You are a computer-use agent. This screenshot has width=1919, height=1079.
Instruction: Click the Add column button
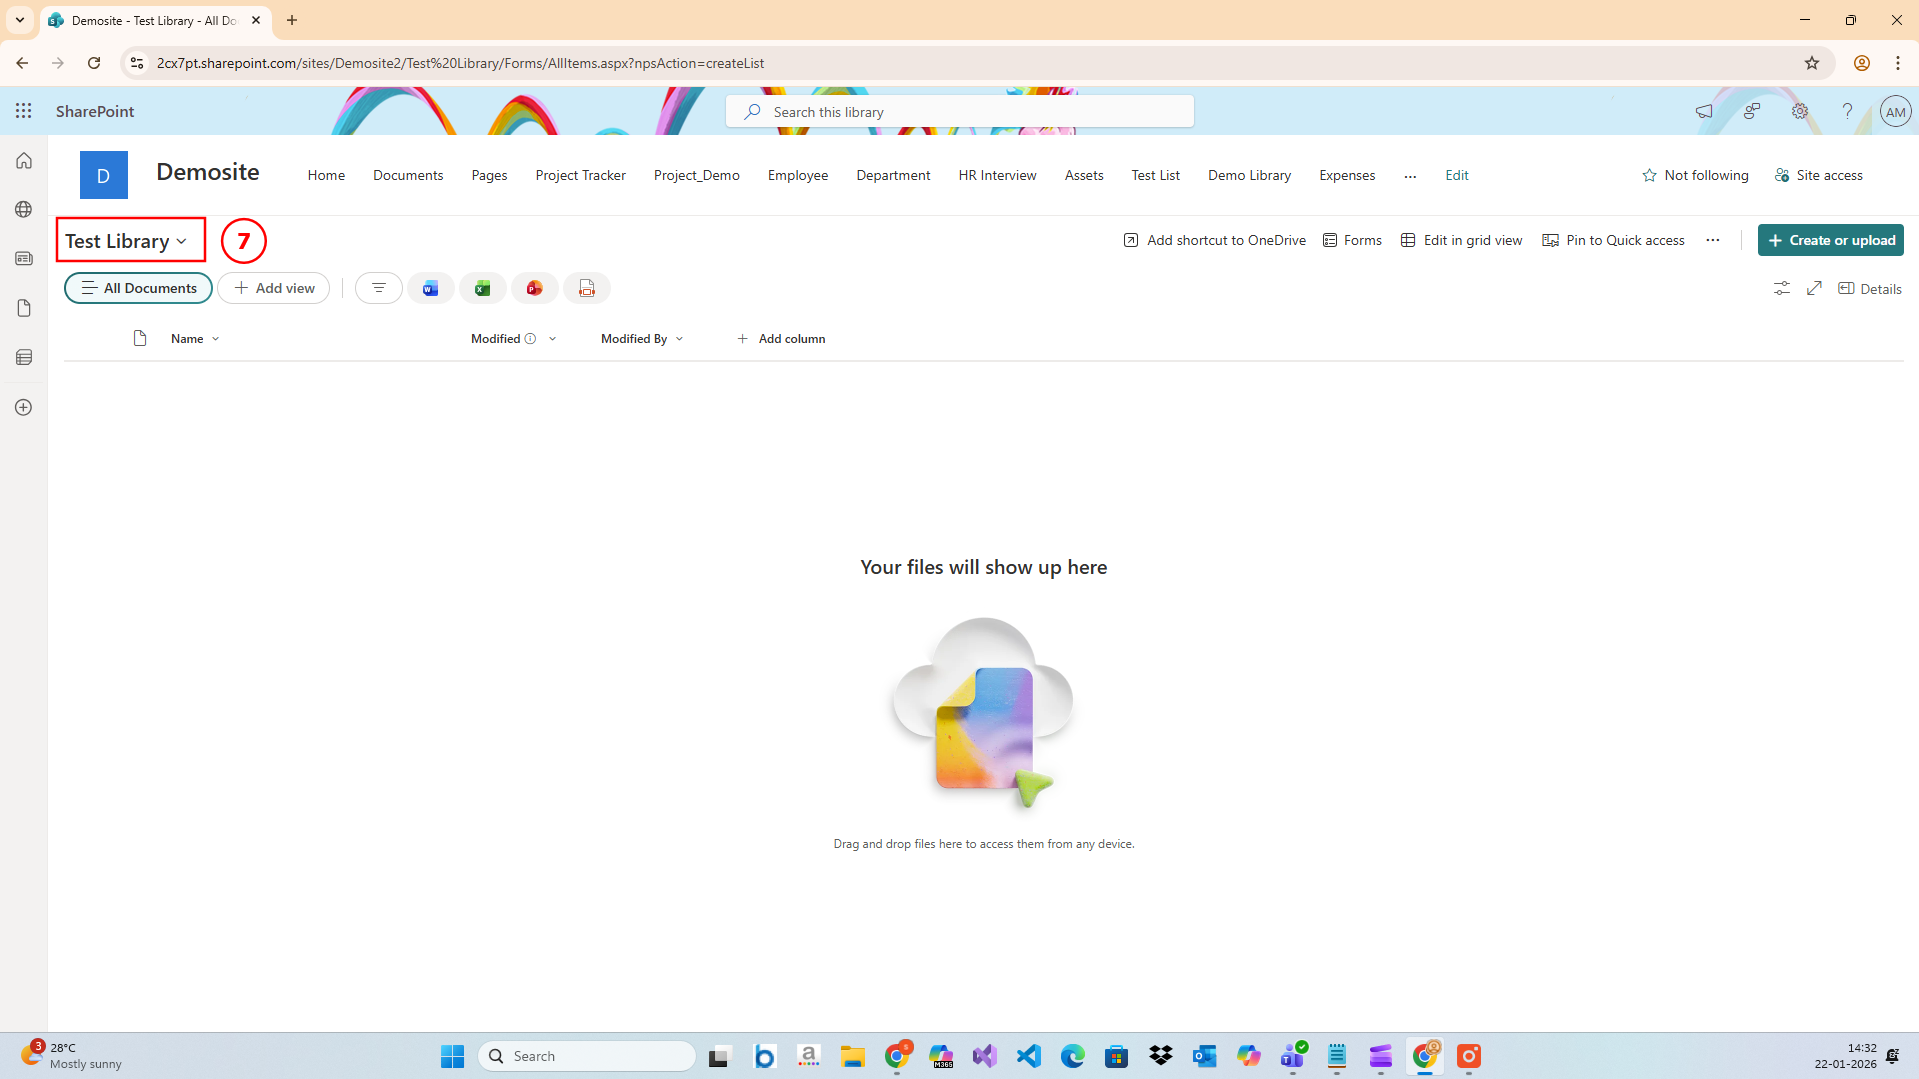point(781,339)
